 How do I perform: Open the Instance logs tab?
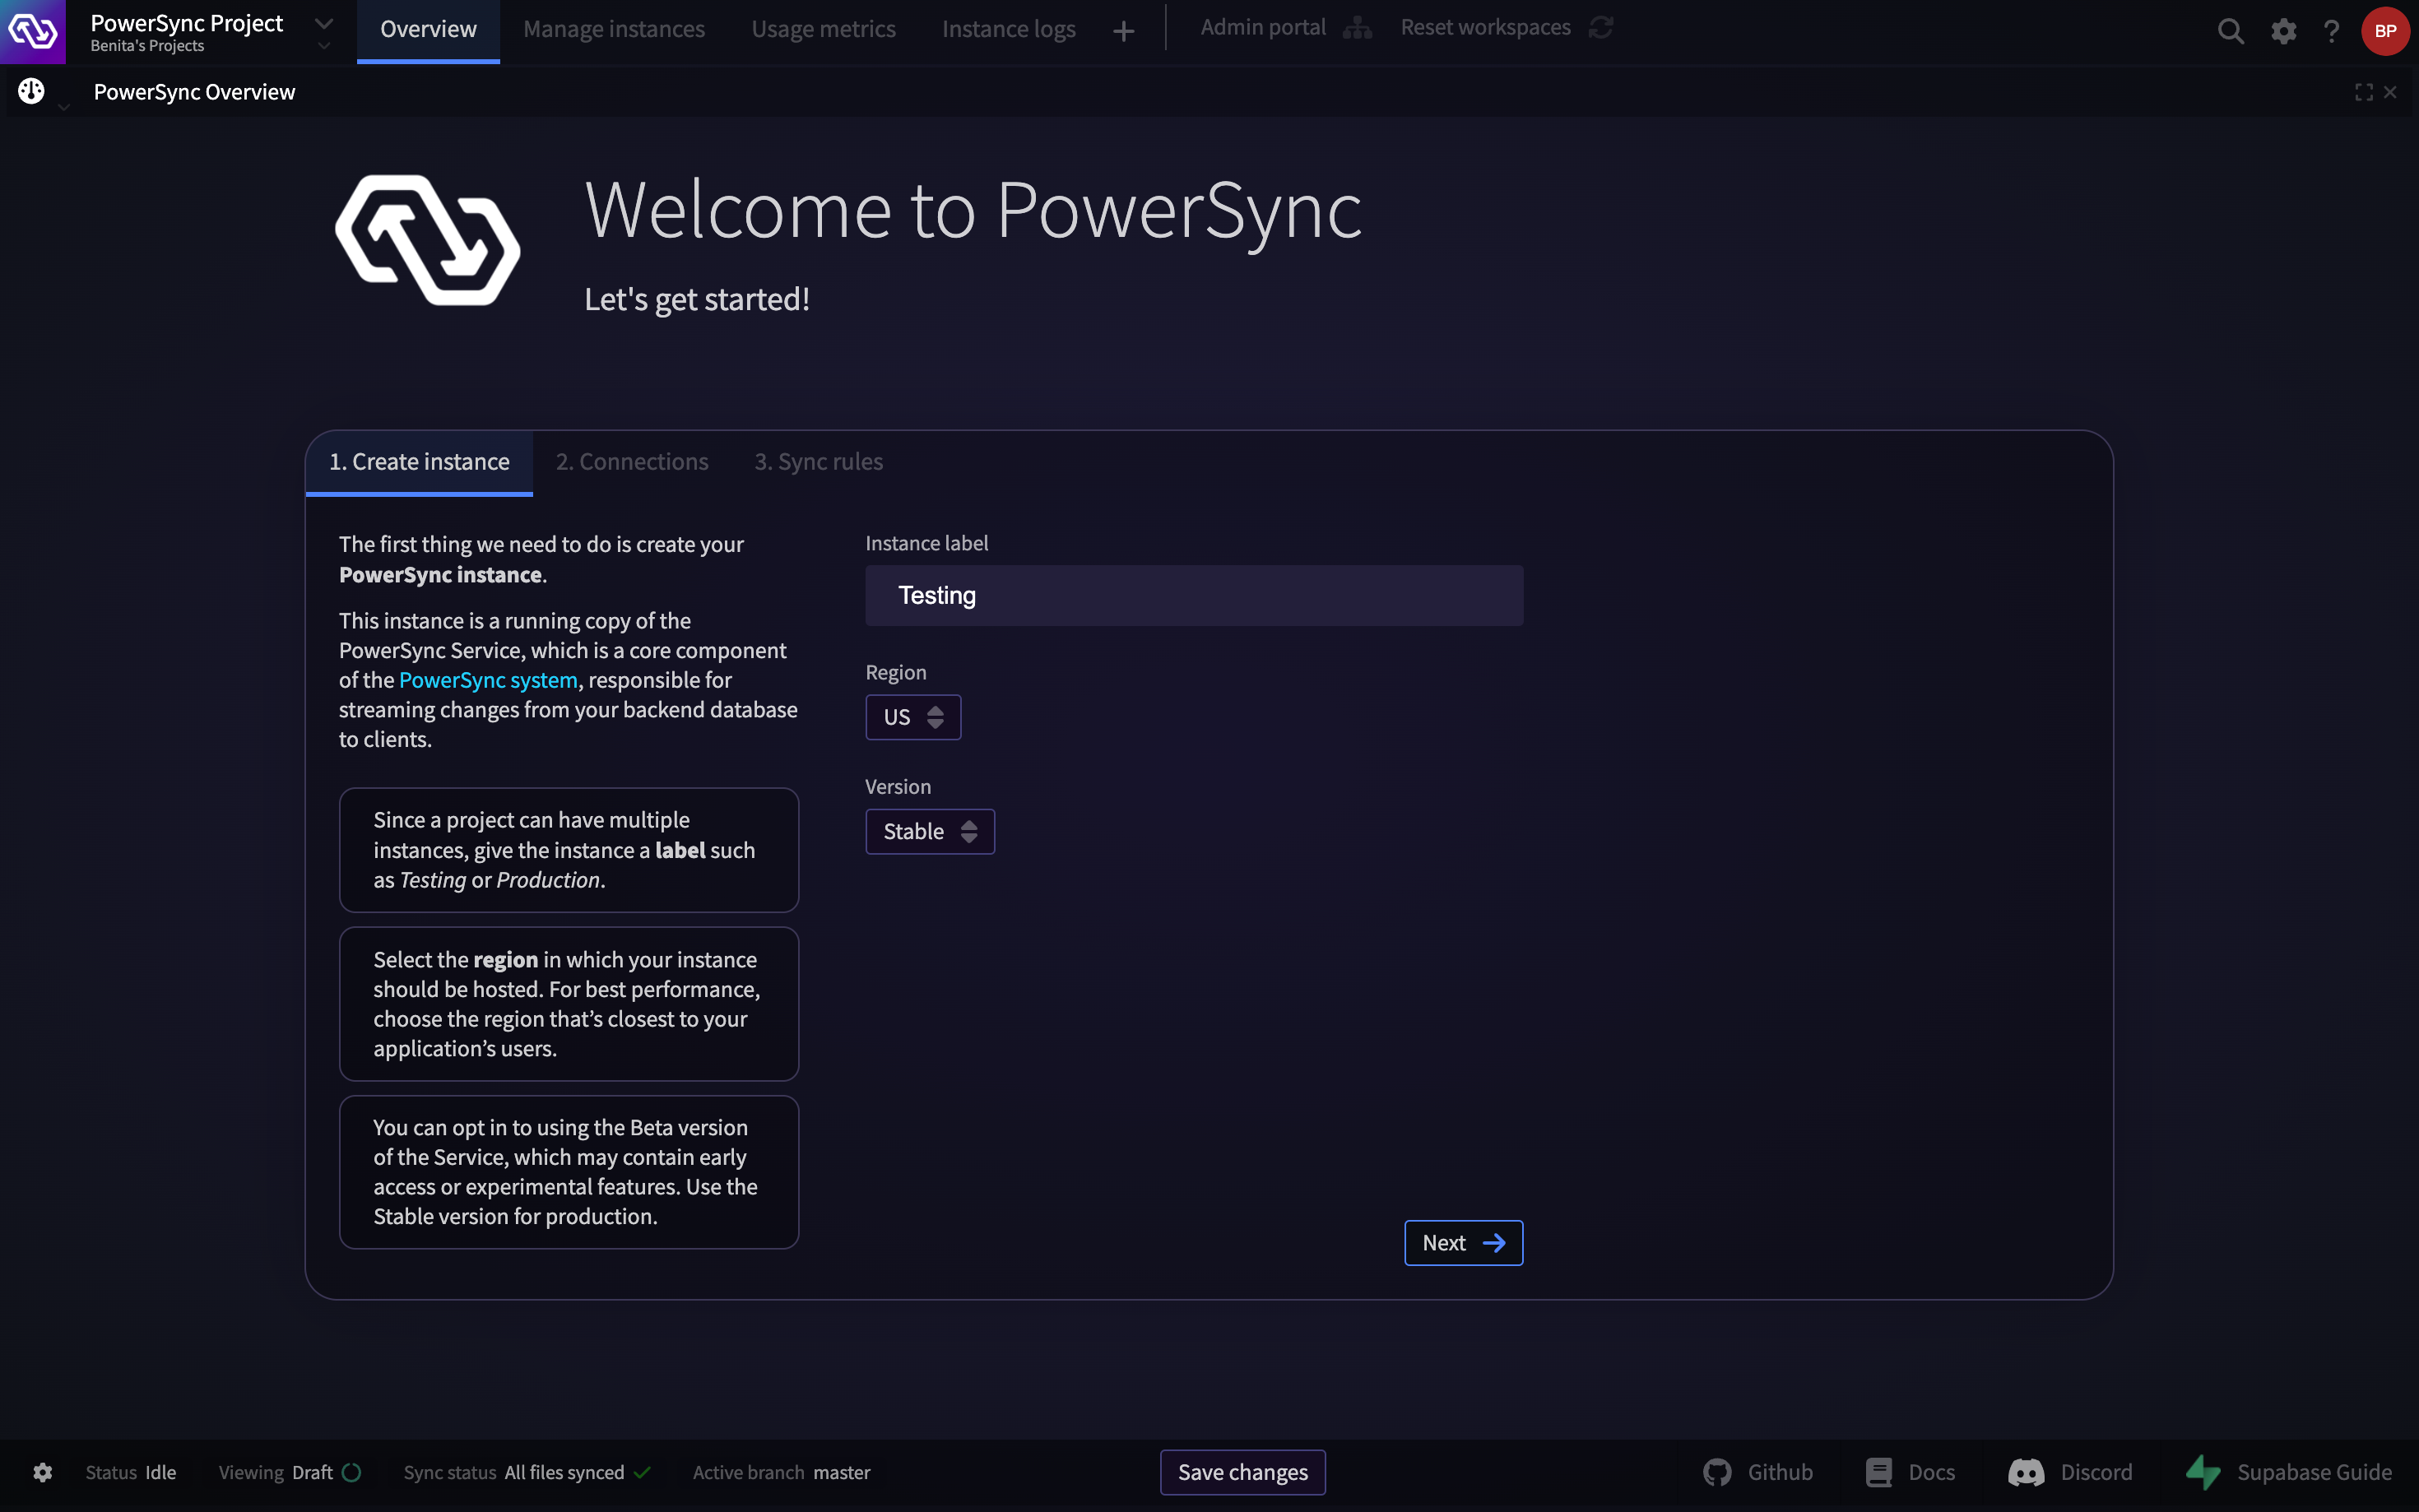click(1008, 30)
